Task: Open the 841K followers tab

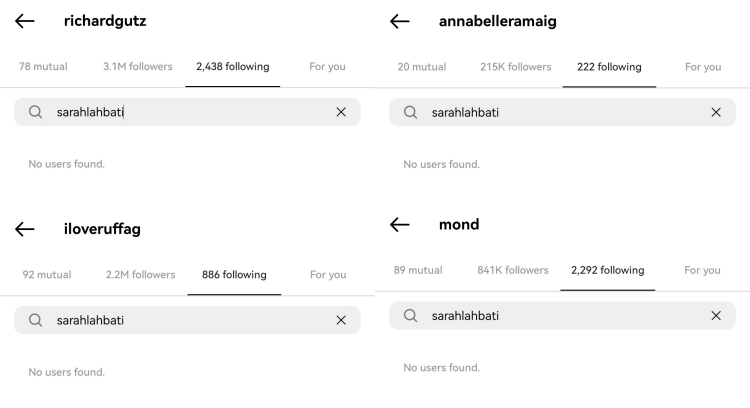Action: tap(513, 271)
